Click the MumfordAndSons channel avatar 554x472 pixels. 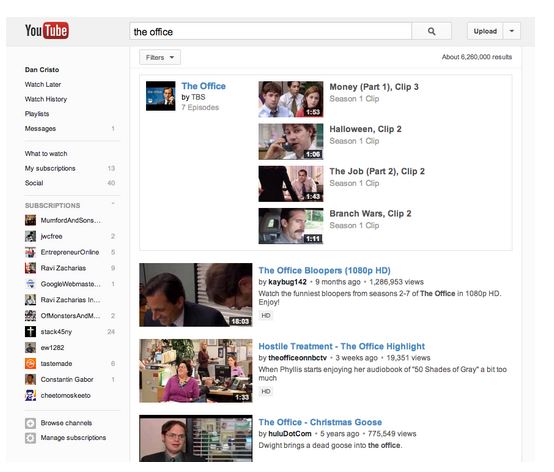click(30, 220)
